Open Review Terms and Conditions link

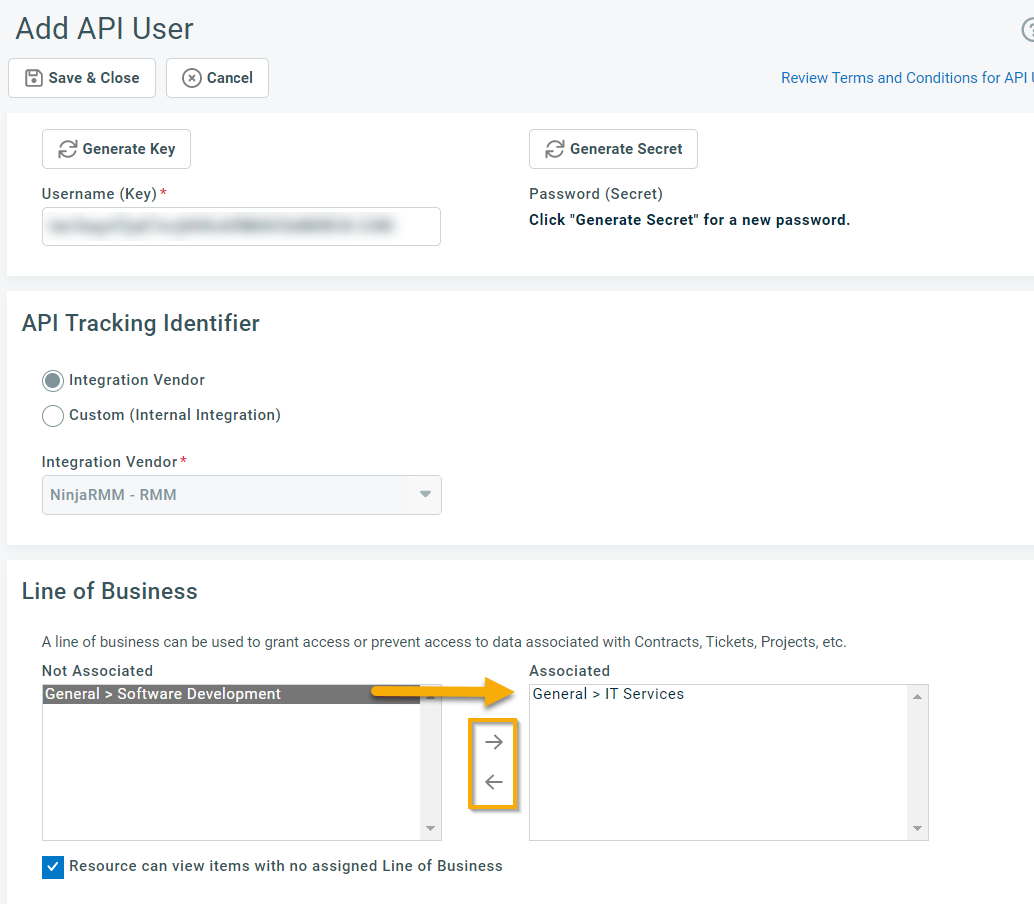click(906, 78)
